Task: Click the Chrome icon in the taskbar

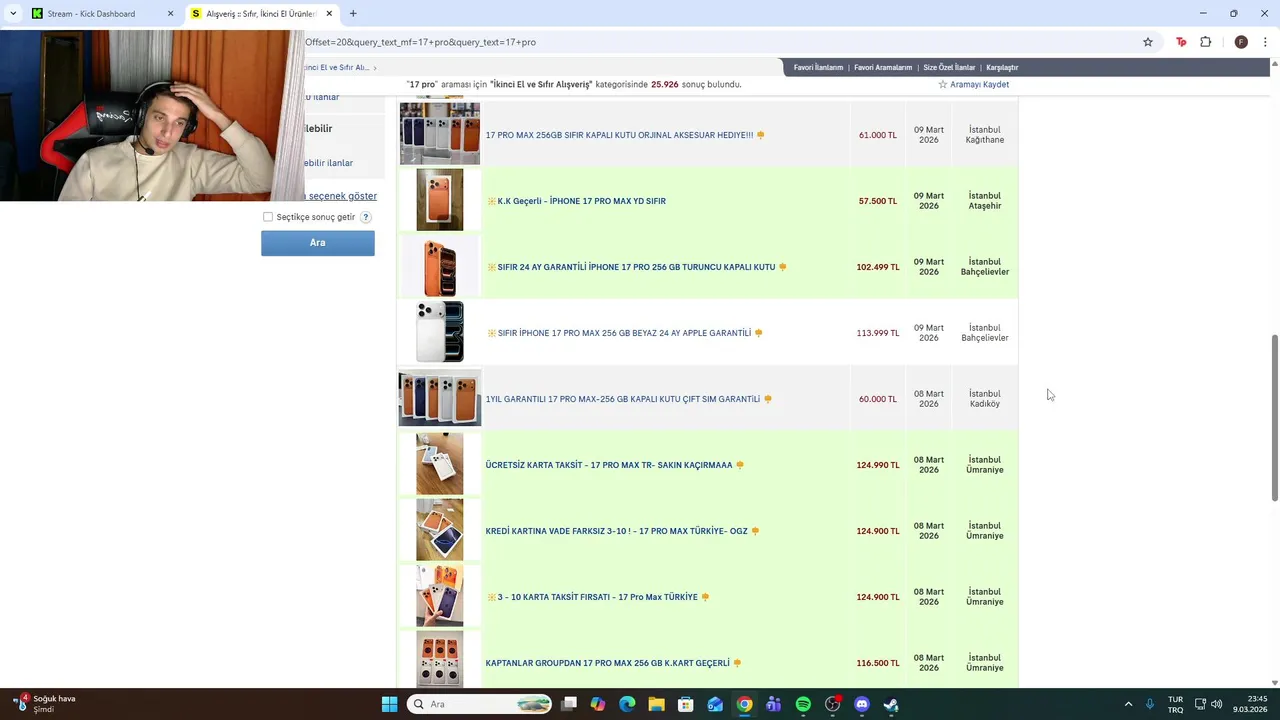Action: [x=744, y=704]
